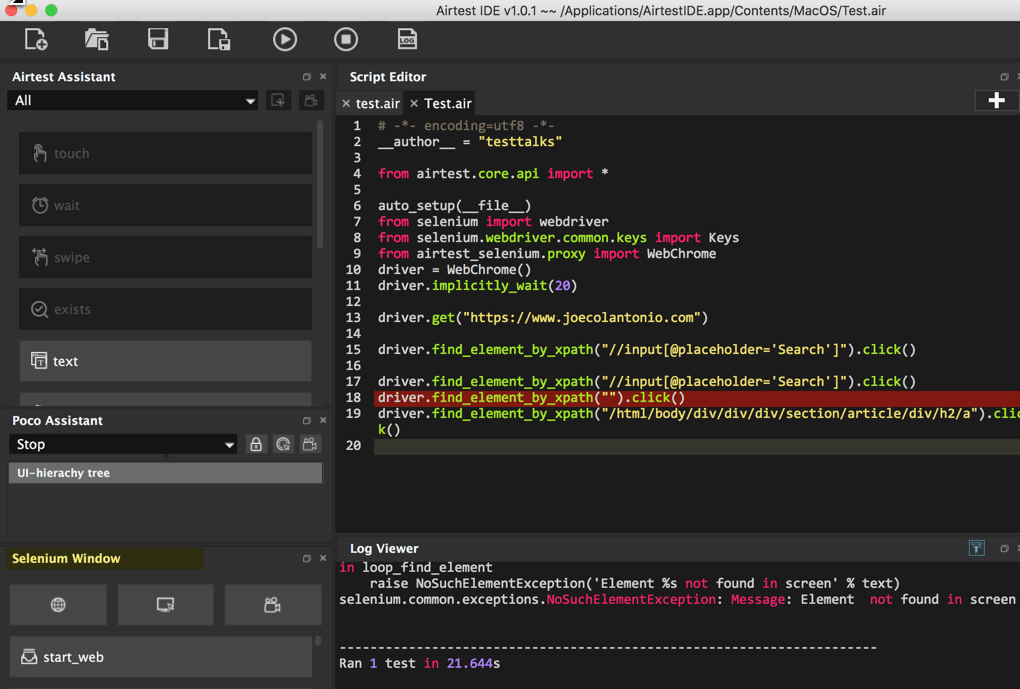
Task: Toggle the filter icon in Log Viewer
Action: click(x=977, y=548)
